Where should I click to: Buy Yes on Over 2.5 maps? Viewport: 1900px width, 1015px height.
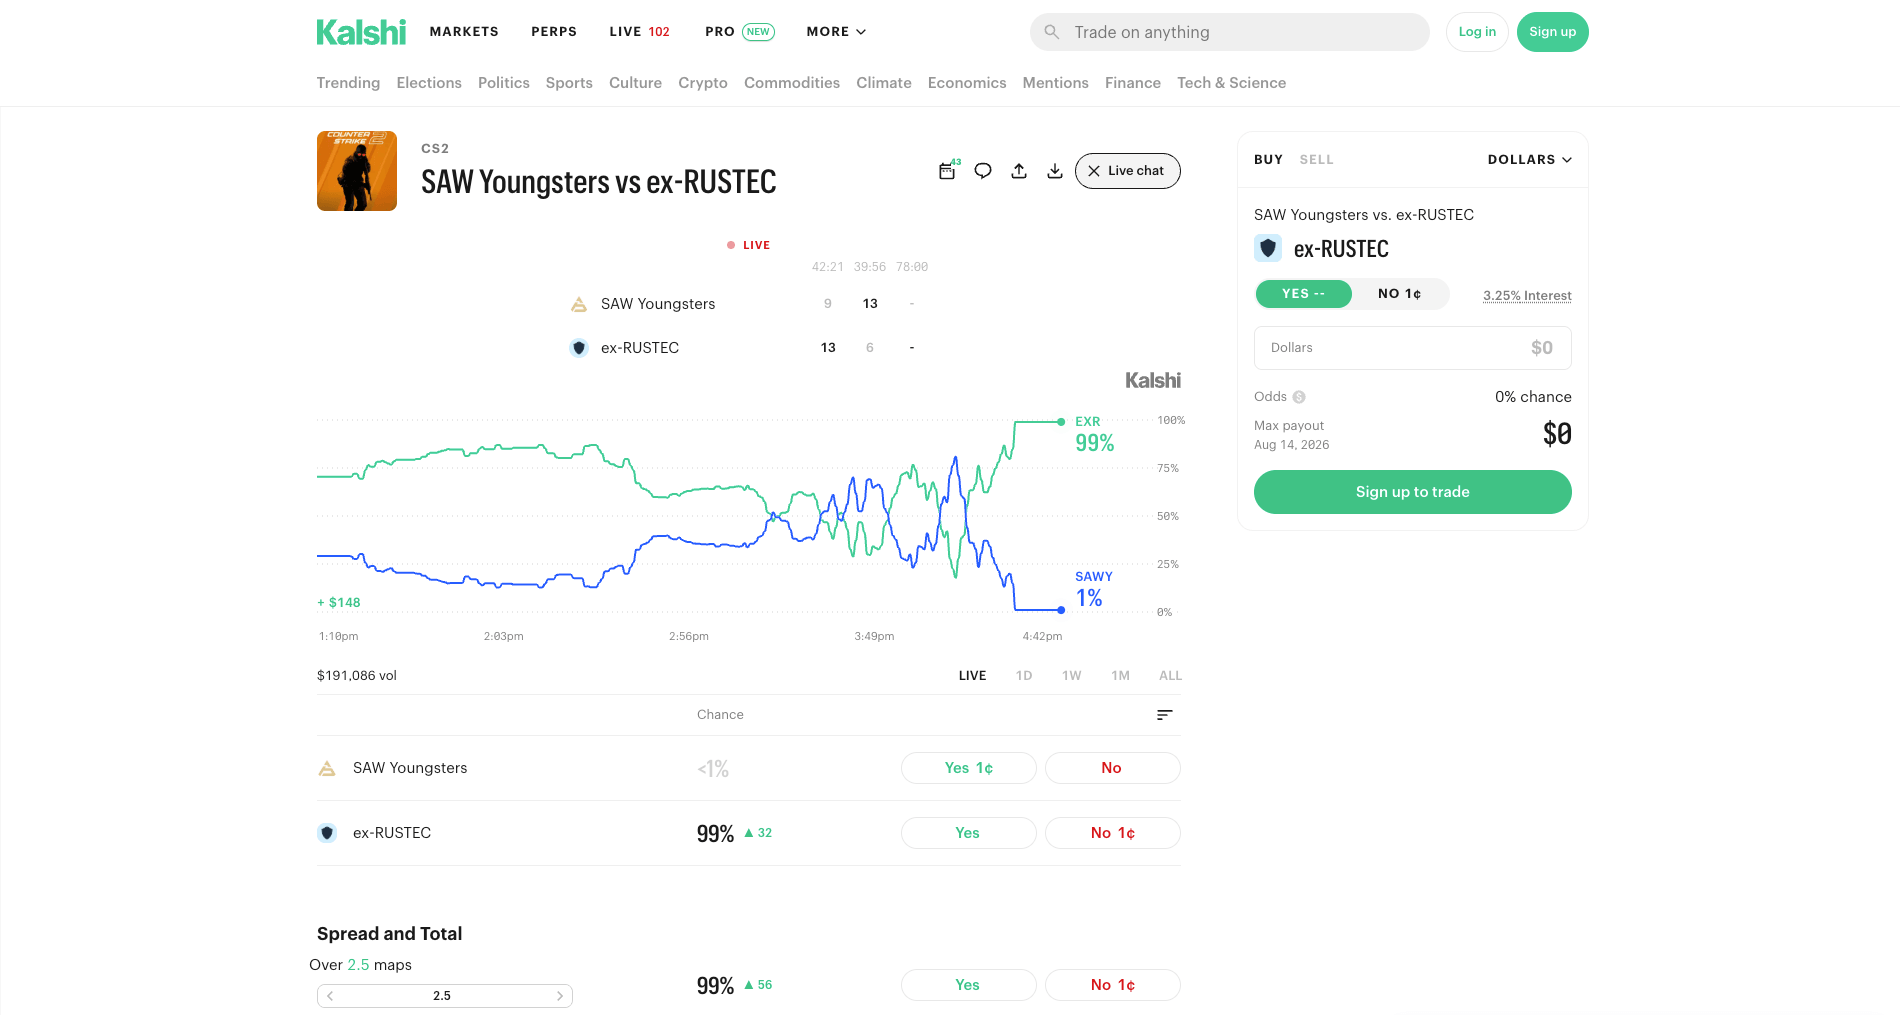(x=968, y=985)
